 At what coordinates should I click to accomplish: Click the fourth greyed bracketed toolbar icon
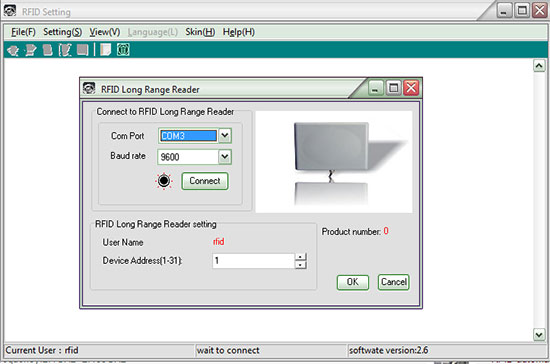pos(65,50)
